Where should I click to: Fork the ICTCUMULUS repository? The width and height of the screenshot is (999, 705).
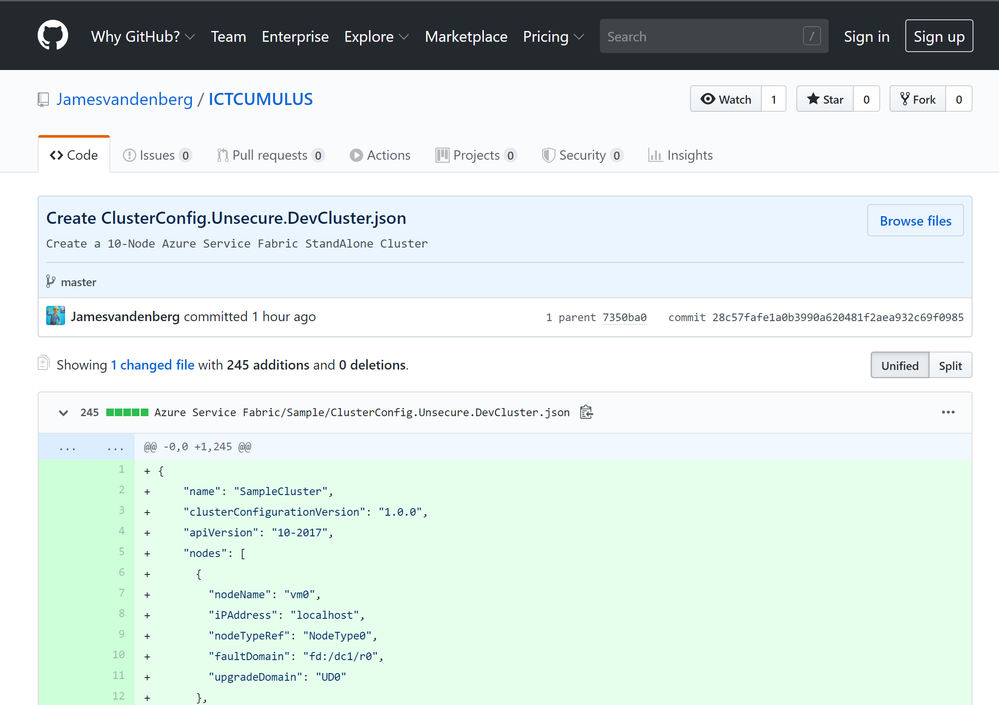[917, 99]
